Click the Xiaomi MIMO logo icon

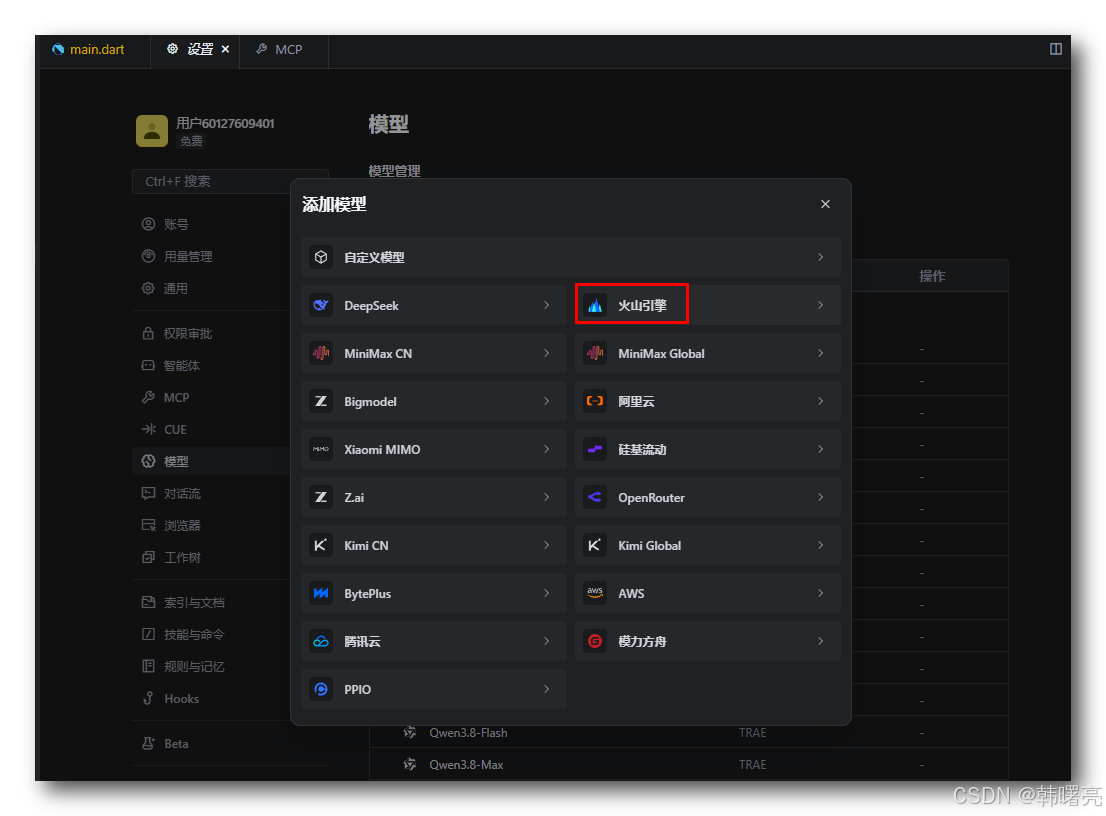click(x=321, y=449)
